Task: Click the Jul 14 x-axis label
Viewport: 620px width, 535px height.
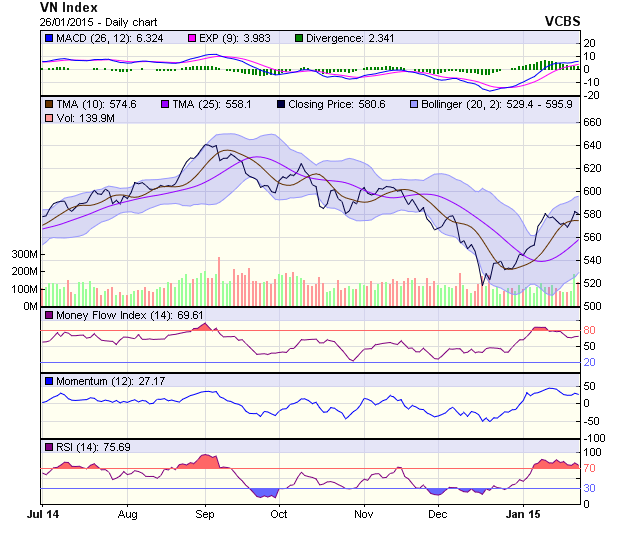Action: [x=42, y=513]
